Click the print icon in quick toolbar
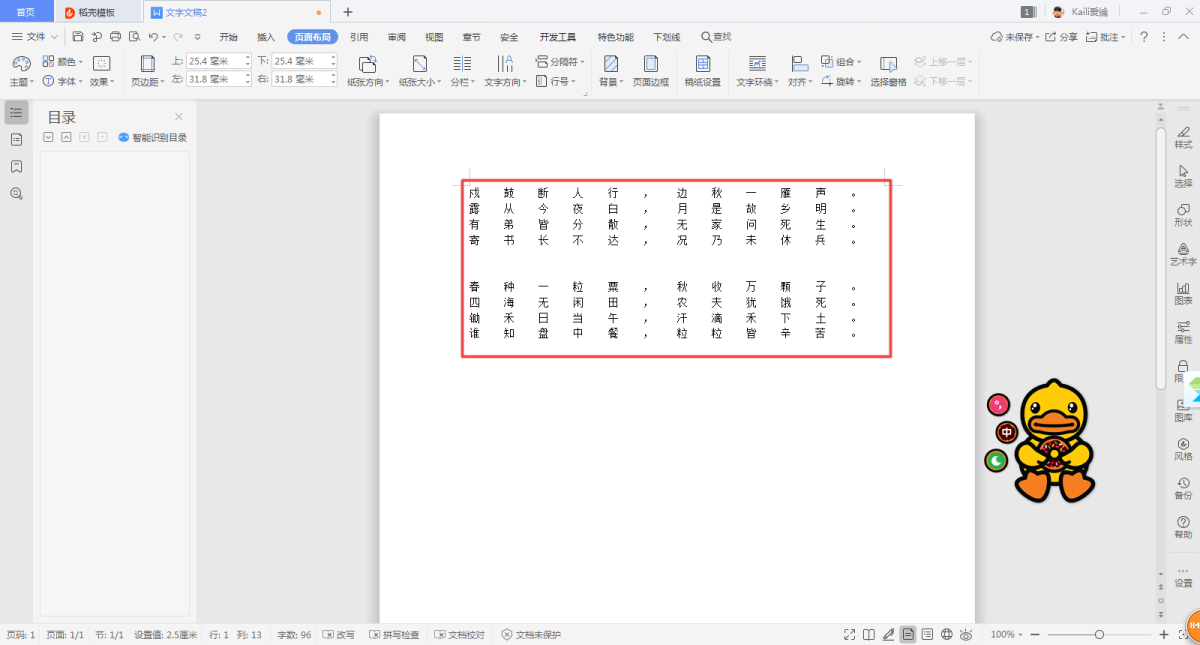The height and width of the screenshot is (645, 1200). tap(115, 37)
